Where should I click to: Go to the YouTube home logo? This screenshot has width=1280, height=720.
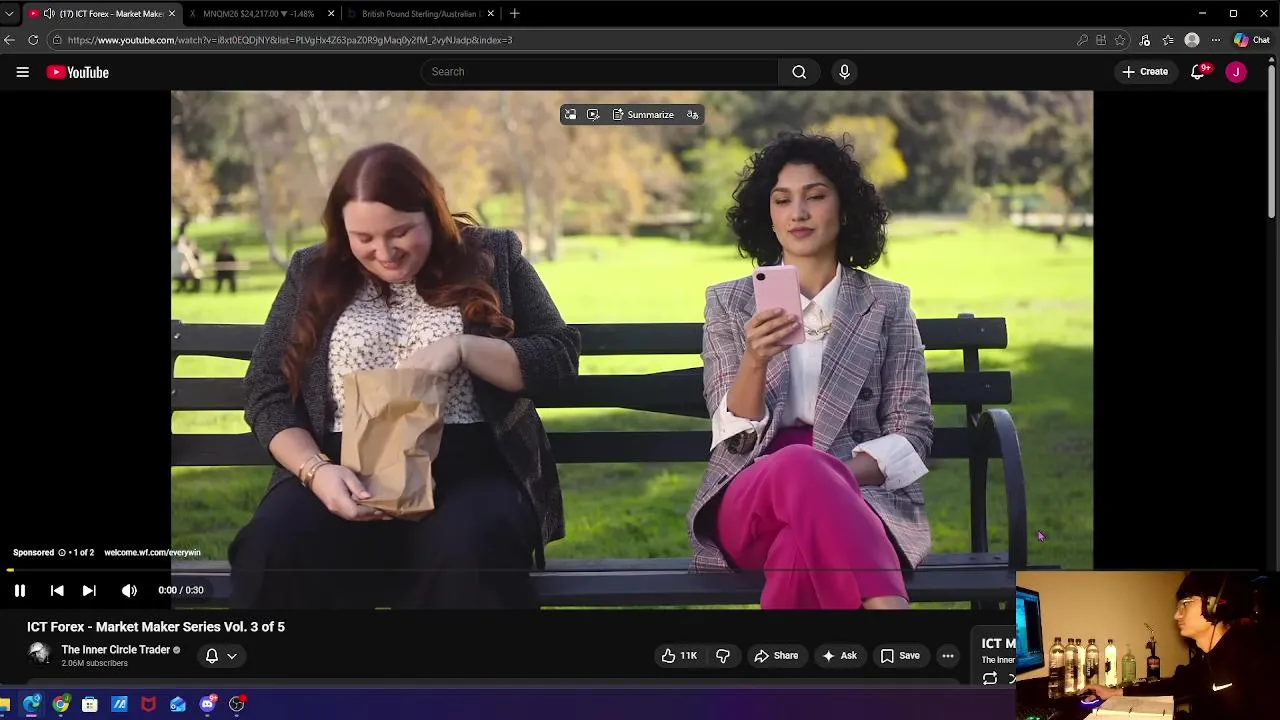[x=77, y=72]
